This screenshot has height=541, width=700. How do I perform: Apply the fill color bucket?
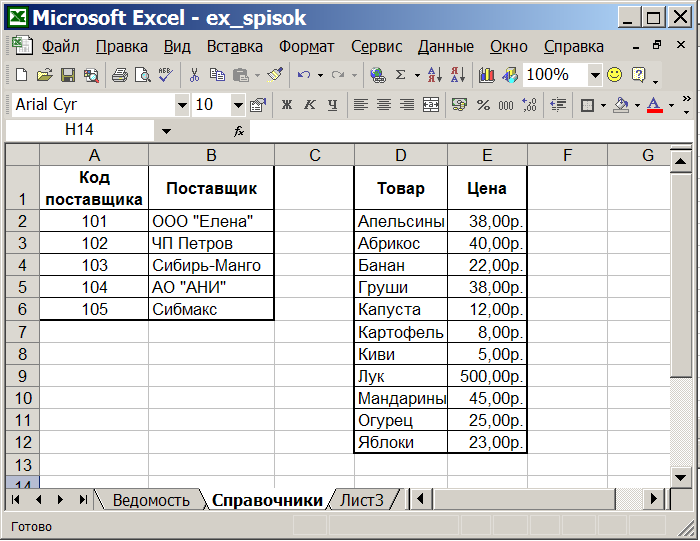click(621, 105)
